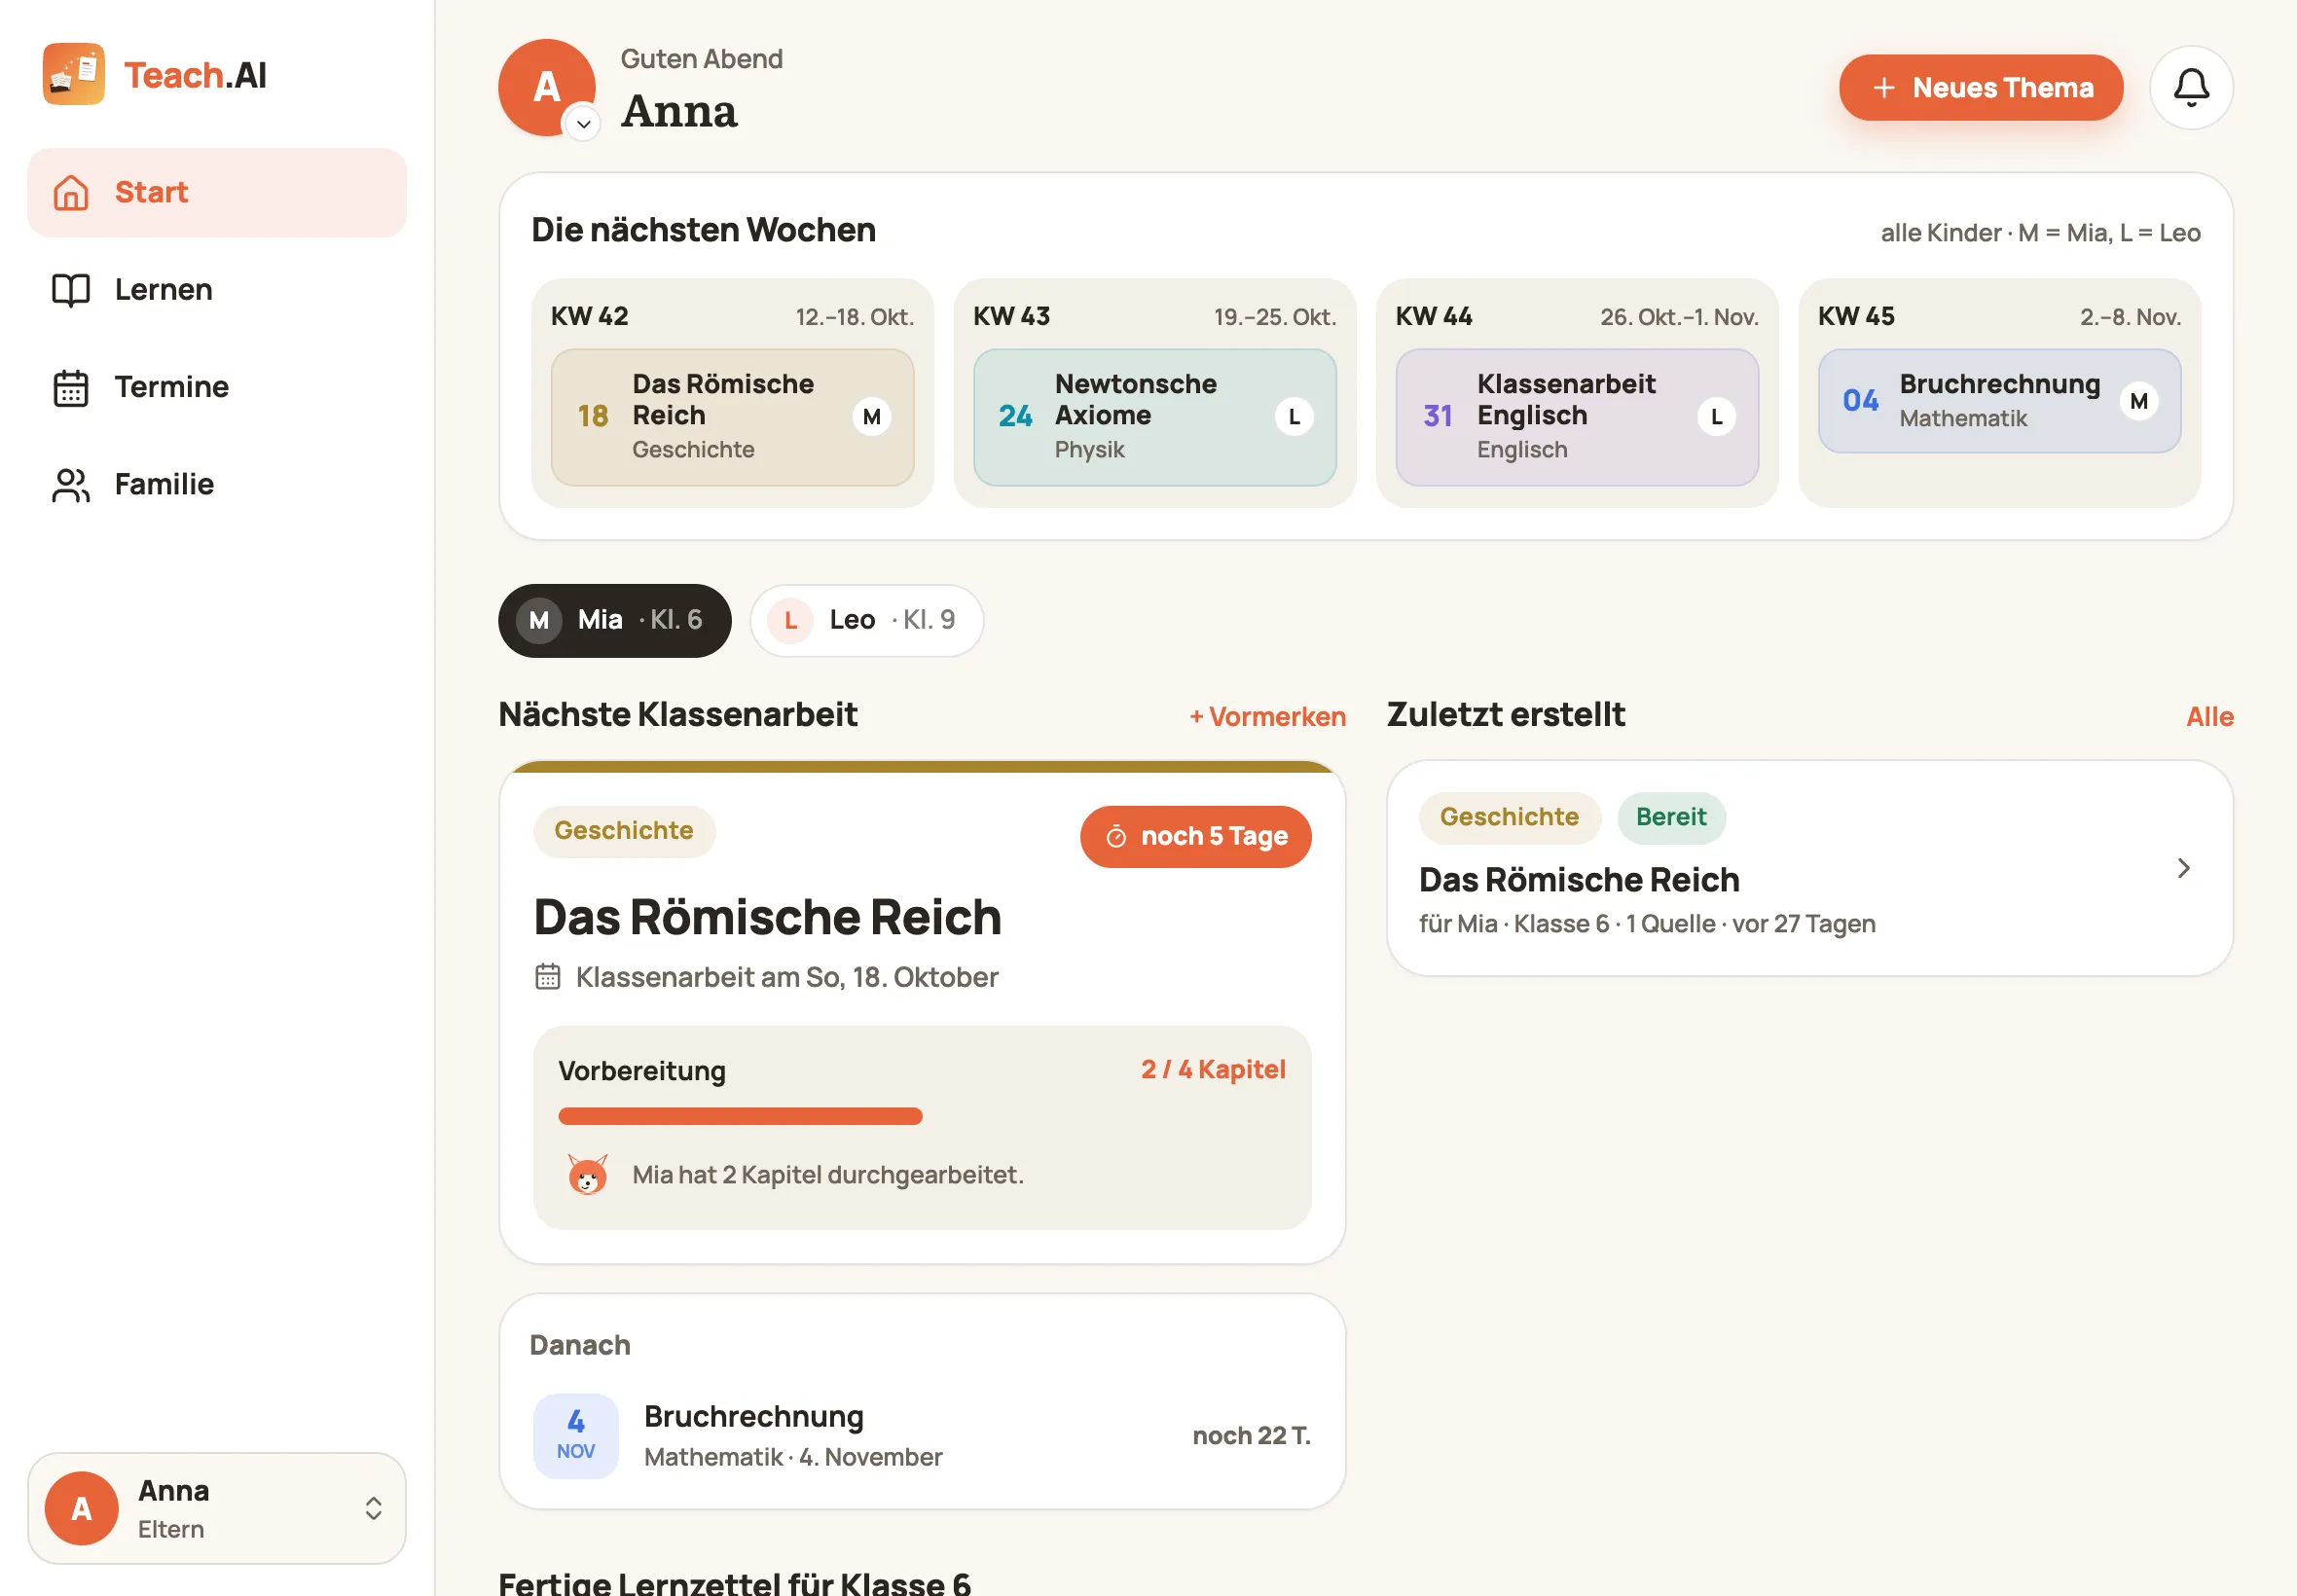Click the noch 22 T. label
The width and height of the screenshot is (2297, 1596).
pos(1251,1436)
